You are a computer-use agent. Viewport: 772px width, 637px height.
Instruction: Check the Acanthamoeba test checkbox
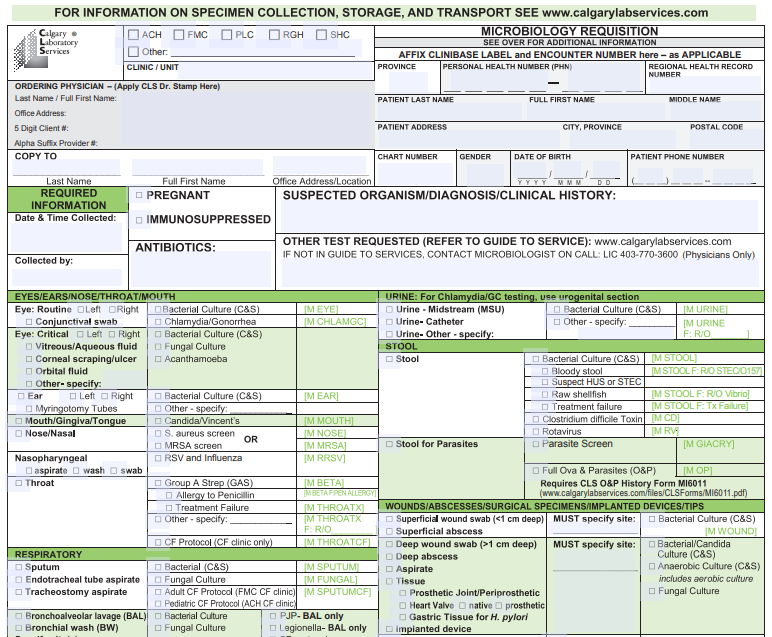point(158,359)
